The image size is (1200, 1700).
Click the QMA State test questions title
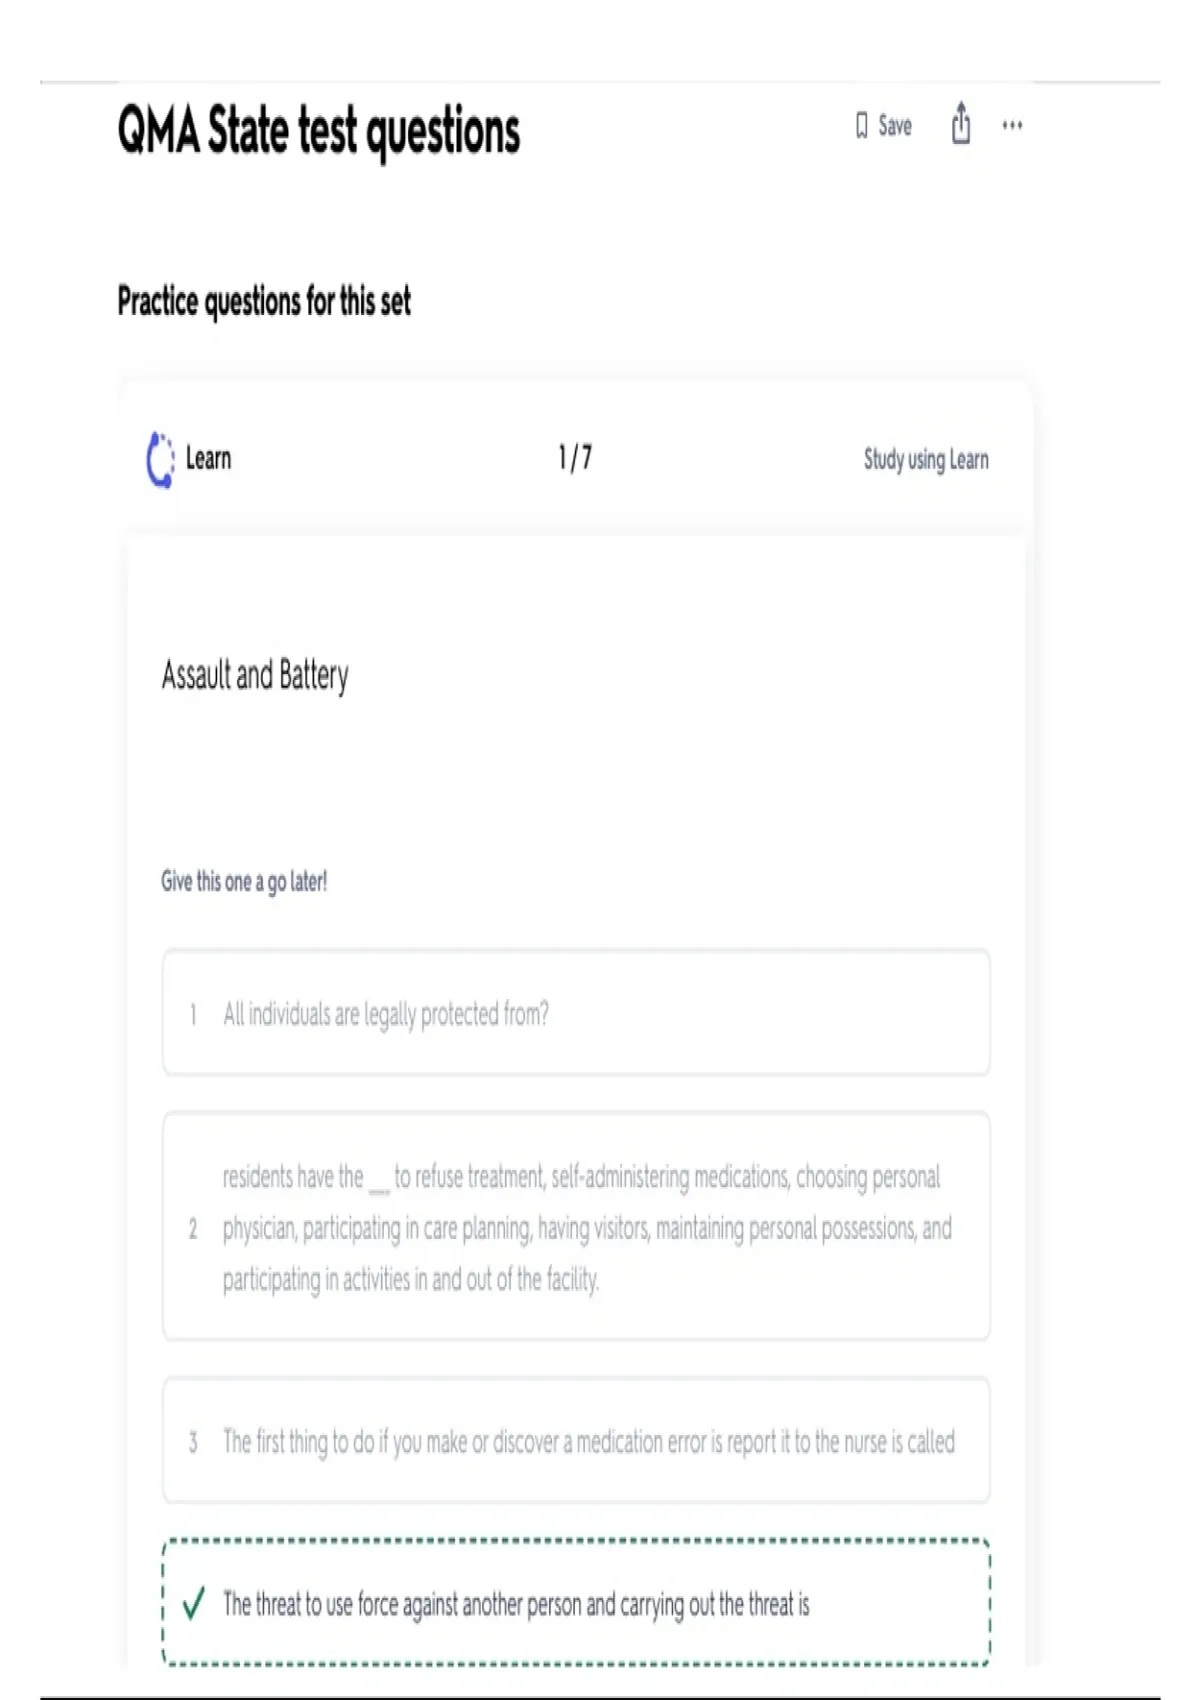point(319,132)
